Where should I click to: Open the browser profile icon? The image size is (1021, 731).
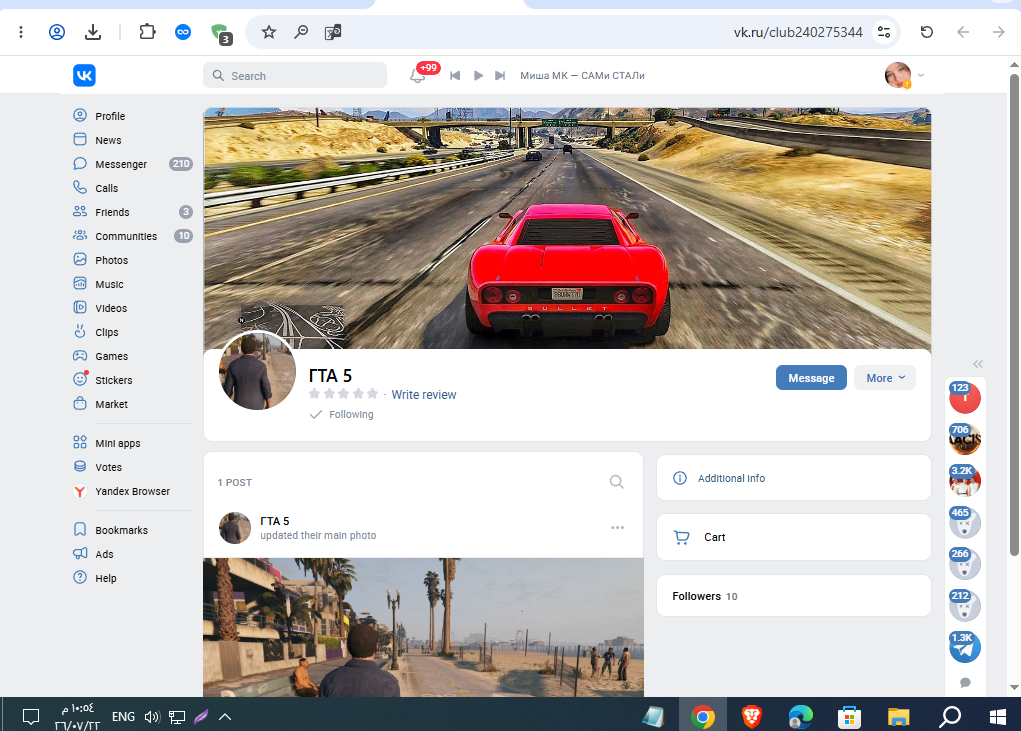click(x=57, y=32)
